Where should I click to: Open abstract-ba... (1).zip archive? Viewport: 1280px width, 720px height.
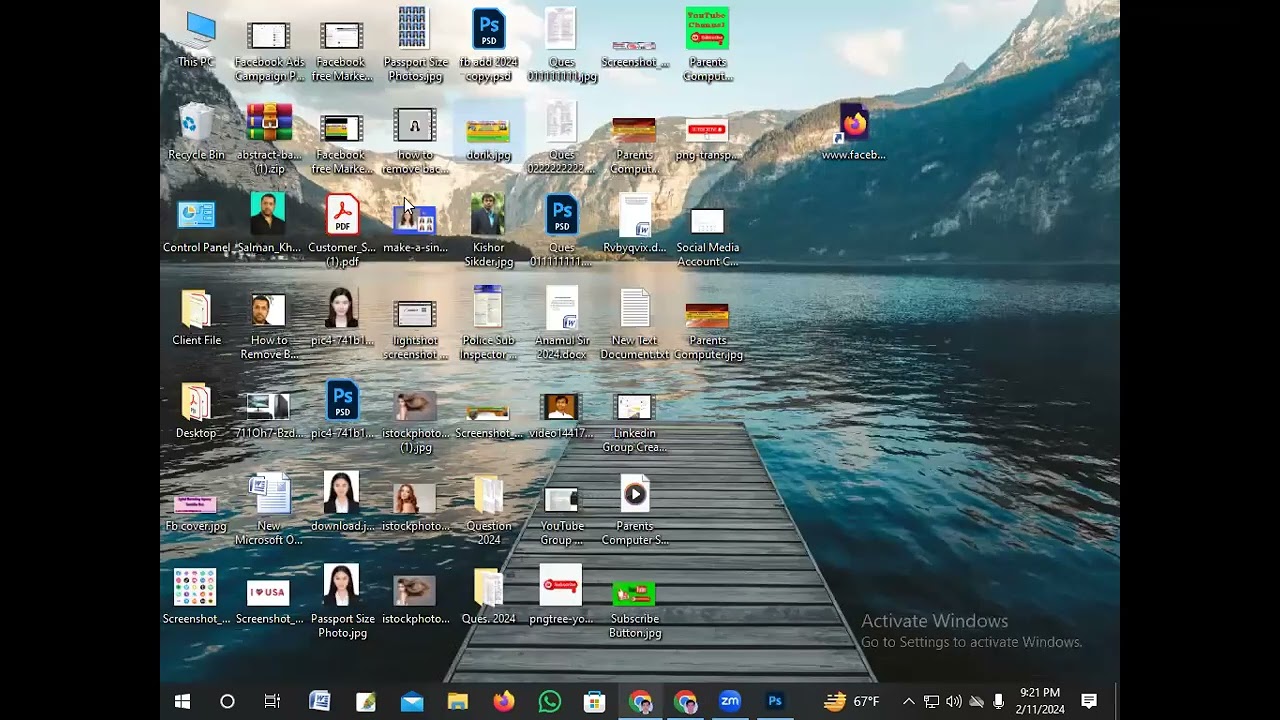(x=269, y=139)
